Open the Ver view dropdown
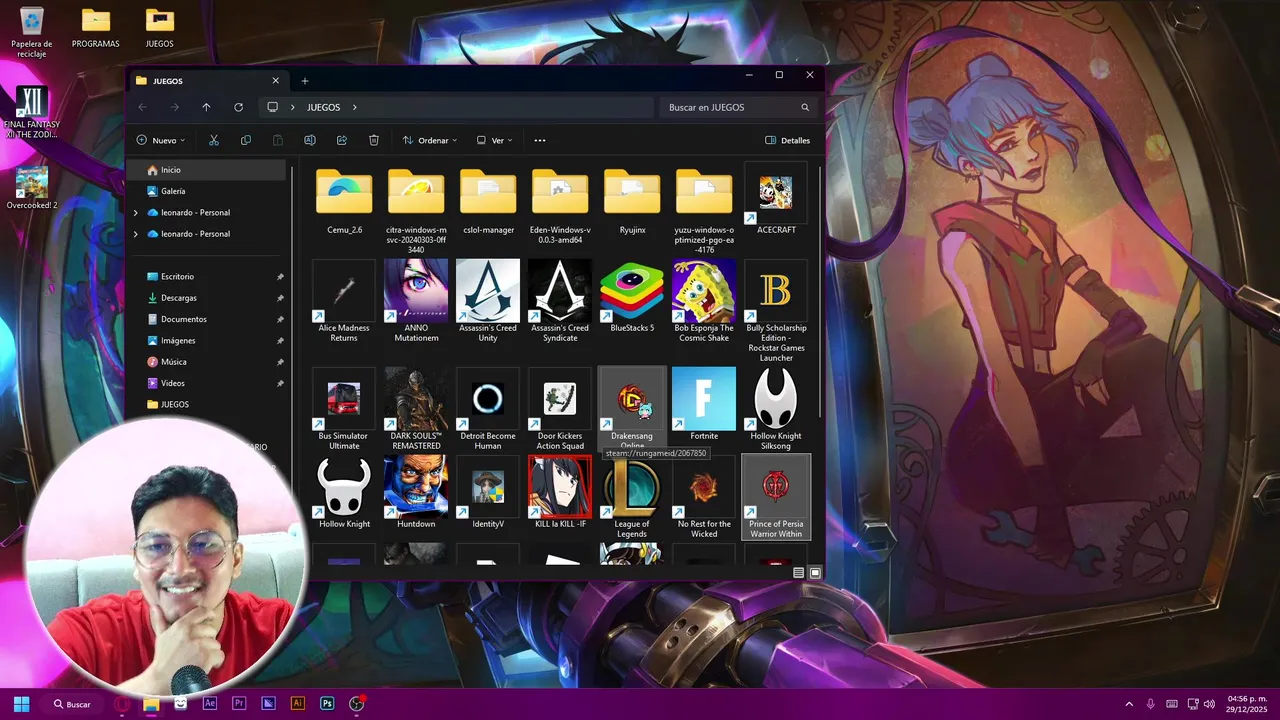This screenshot has height=720, width=1280. [495, 140]
